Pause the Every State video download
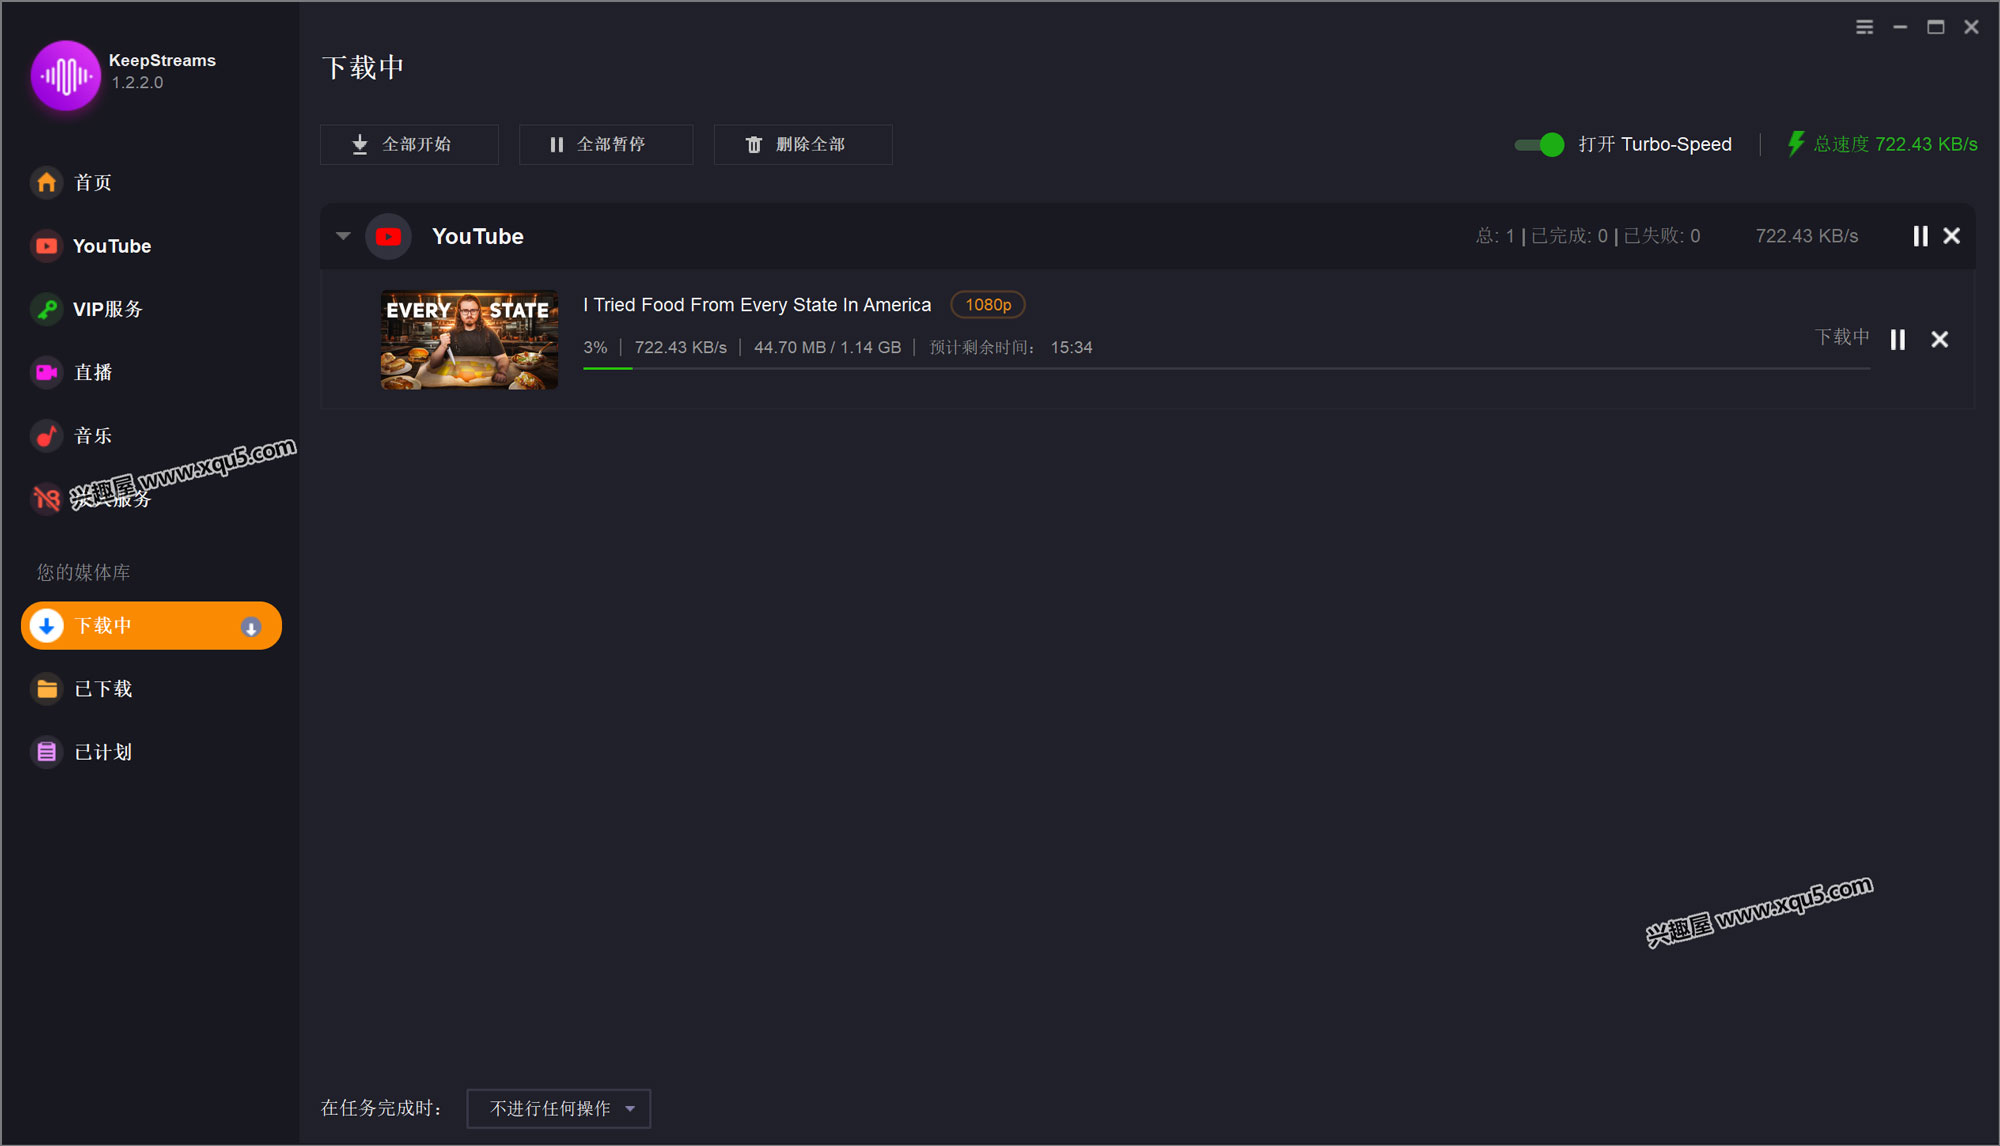2000x1146 pixels. tap(1898, 340)
